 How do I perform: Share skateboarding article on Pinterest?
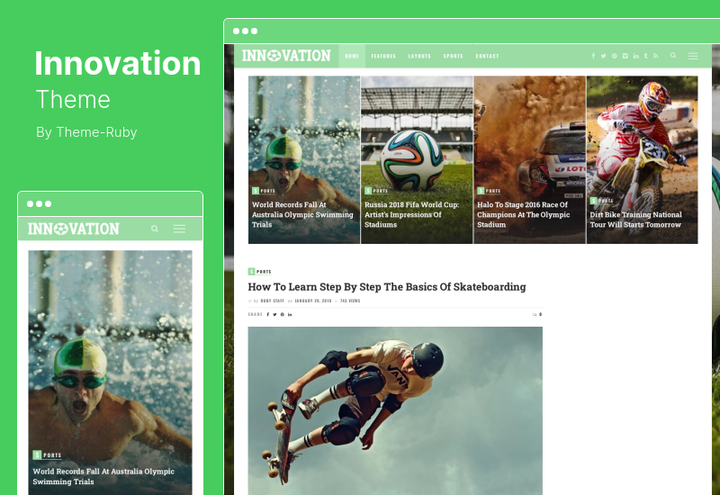coord(282,315)
